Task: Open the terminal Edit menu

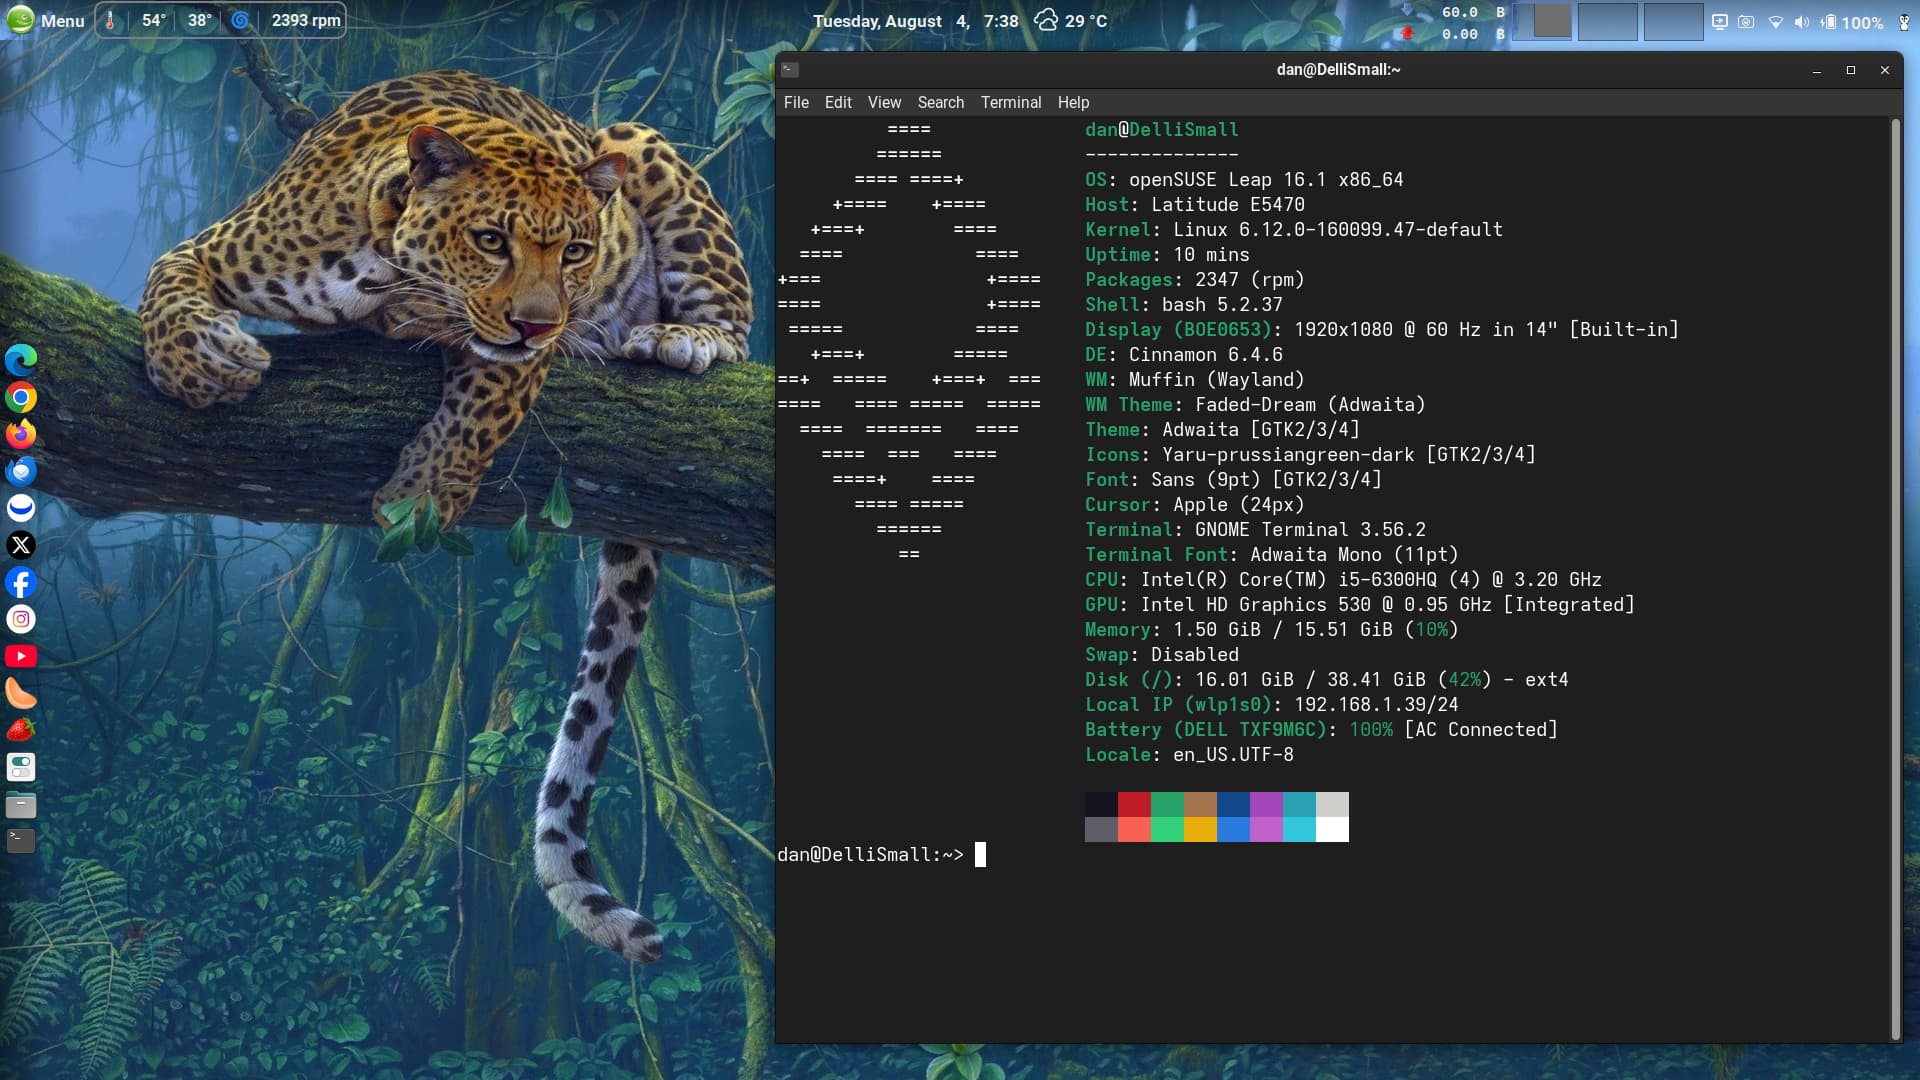Action: coord(838,102)
